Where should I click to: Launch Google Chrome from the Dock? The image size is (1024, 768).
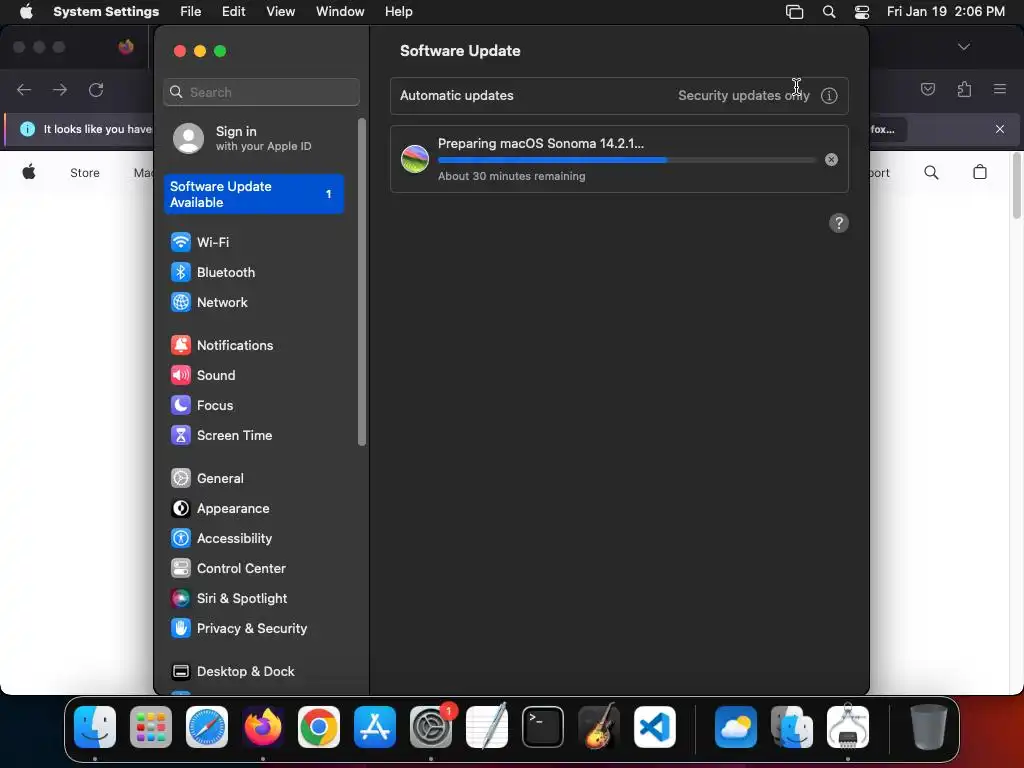[x=319, y=727]
